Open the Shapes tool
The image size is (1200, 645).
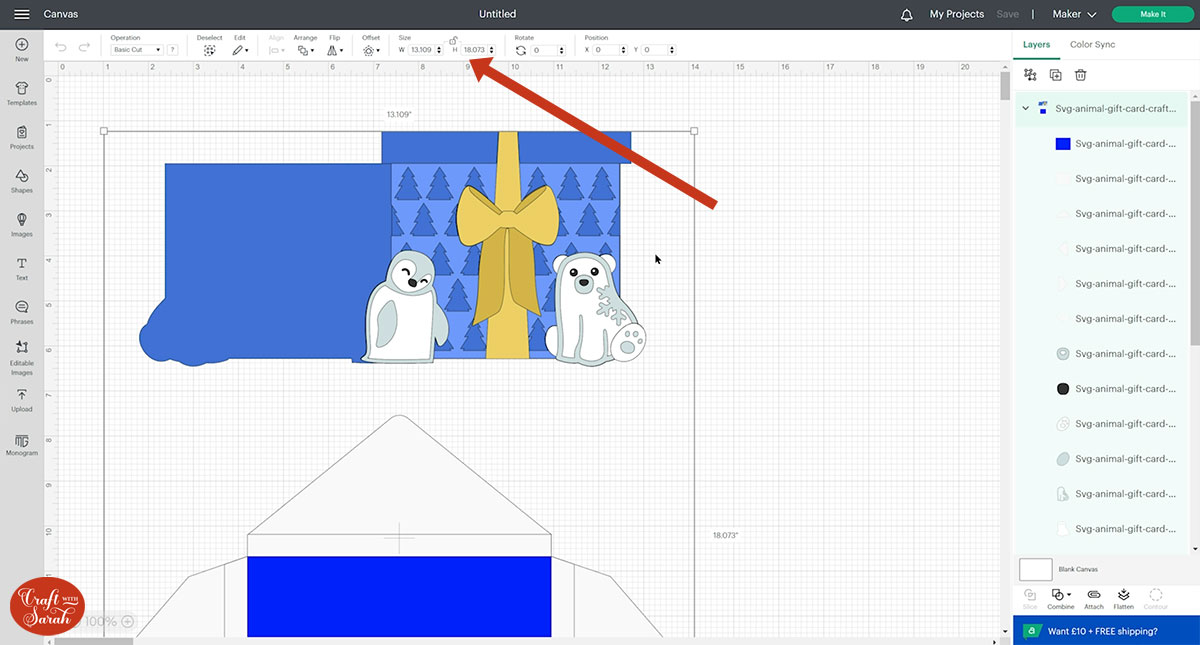point(21,180)
